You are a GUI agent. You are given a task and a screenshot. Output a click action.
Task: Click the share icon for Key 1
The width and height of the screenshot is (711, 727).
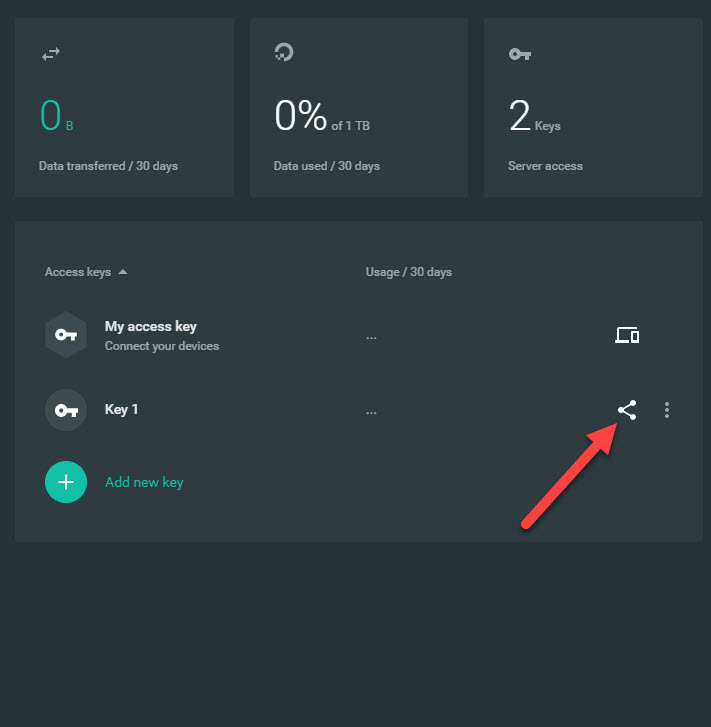pos(627,410)
